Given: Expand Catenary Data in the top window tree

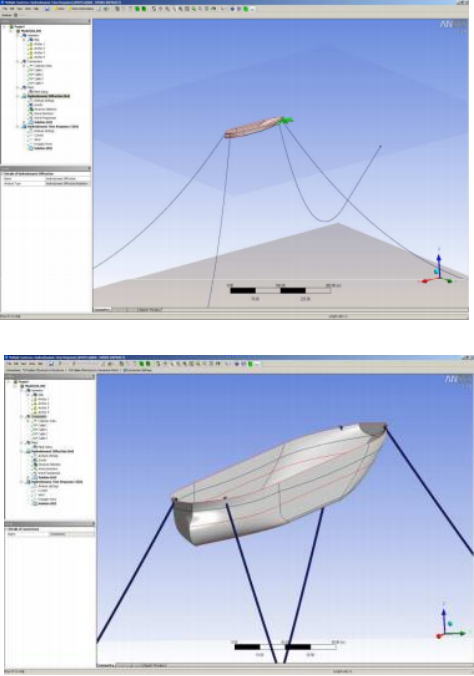Looking at the screenshot, I should (24, 66).
